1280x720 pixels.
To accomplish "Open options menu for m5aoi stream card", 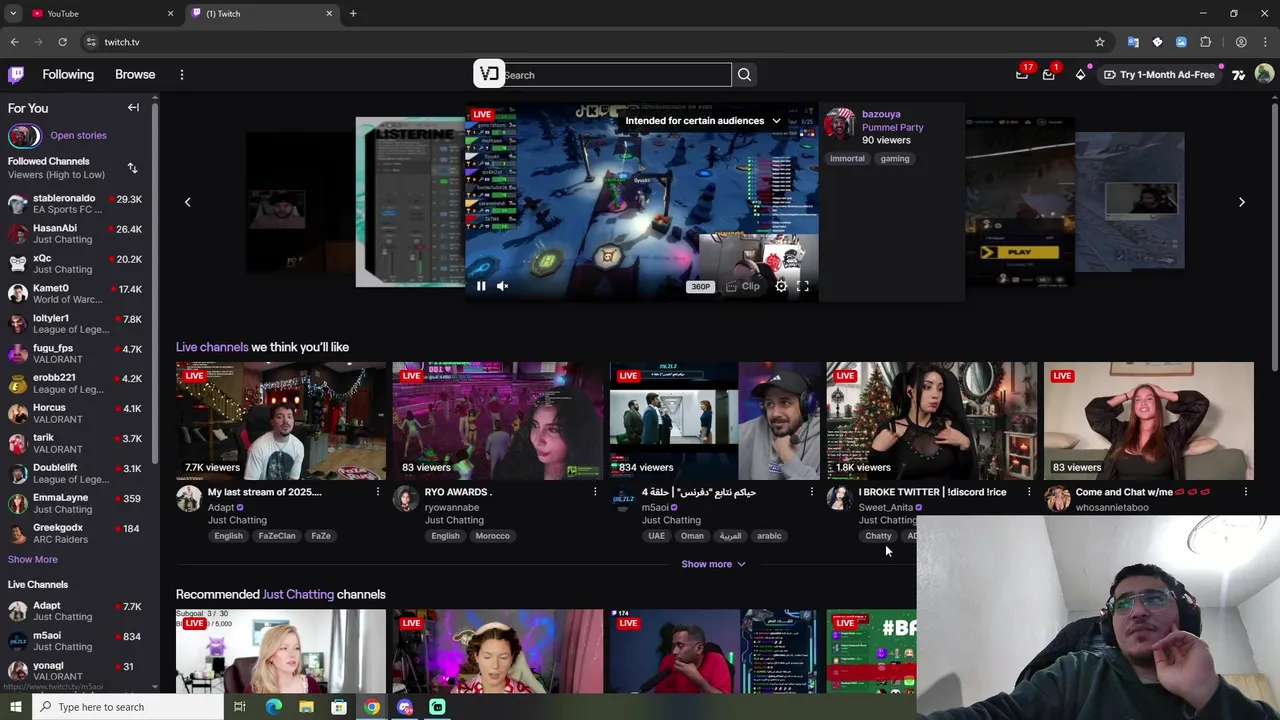I will [x=812, y=492].
